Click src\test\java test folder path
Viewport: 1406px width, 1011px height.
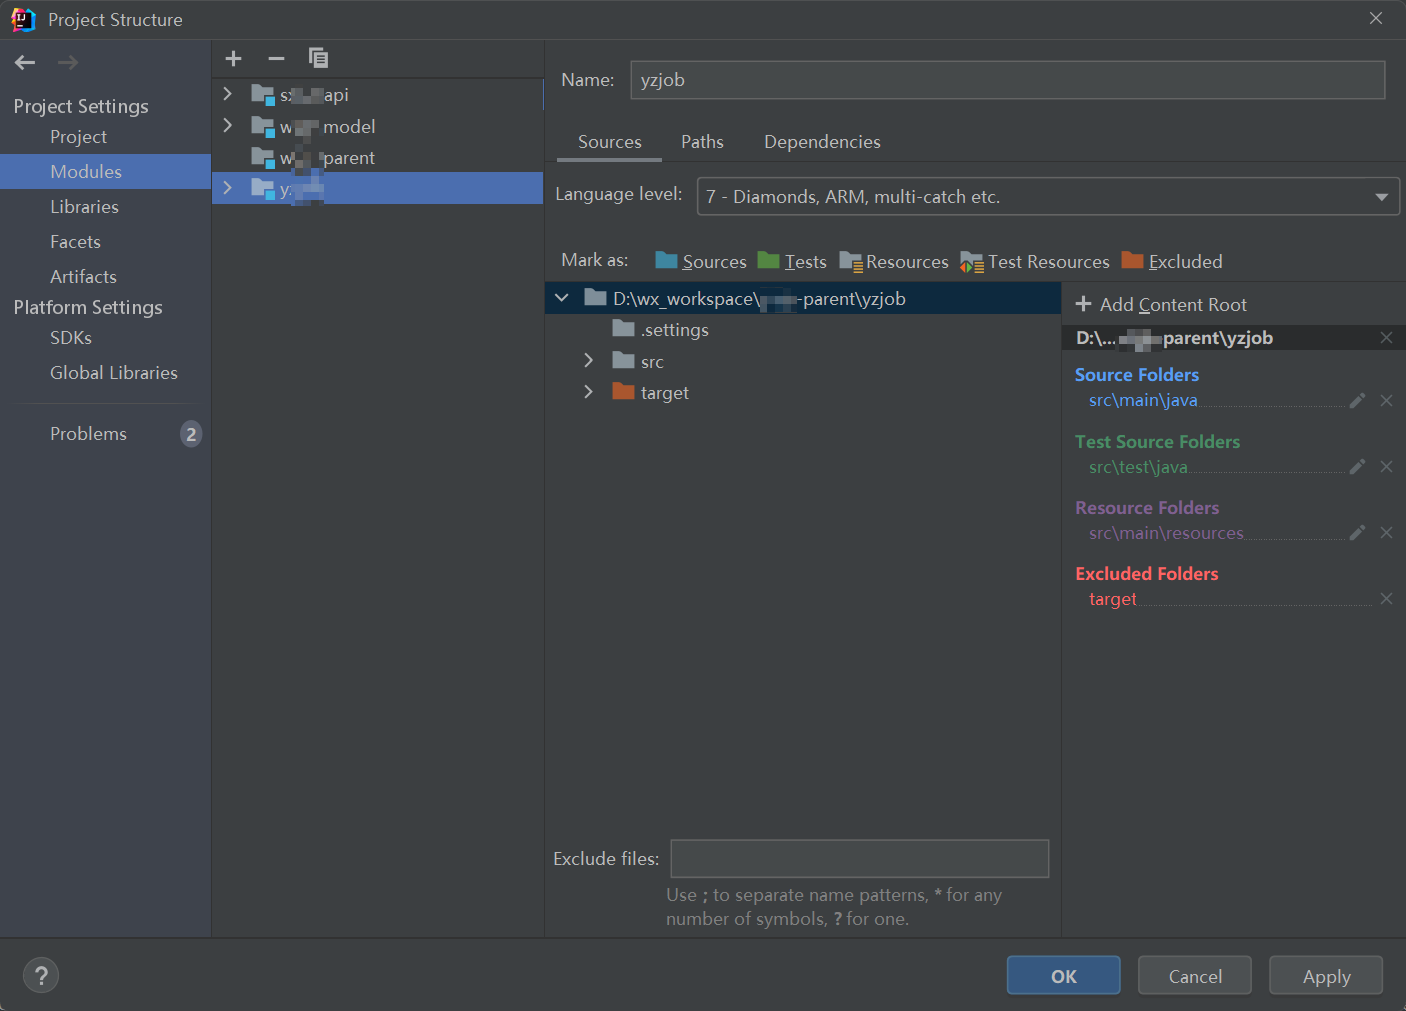pos(1138,466)
